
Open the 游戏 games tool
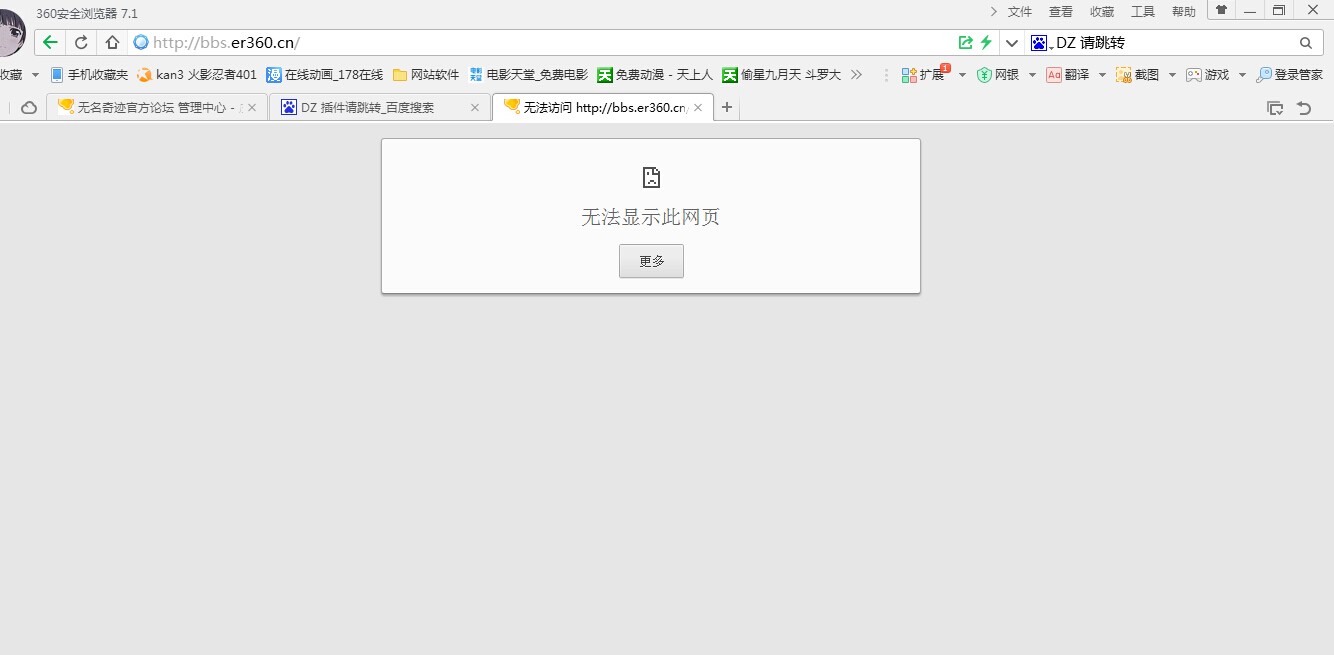coord(1208,75)
